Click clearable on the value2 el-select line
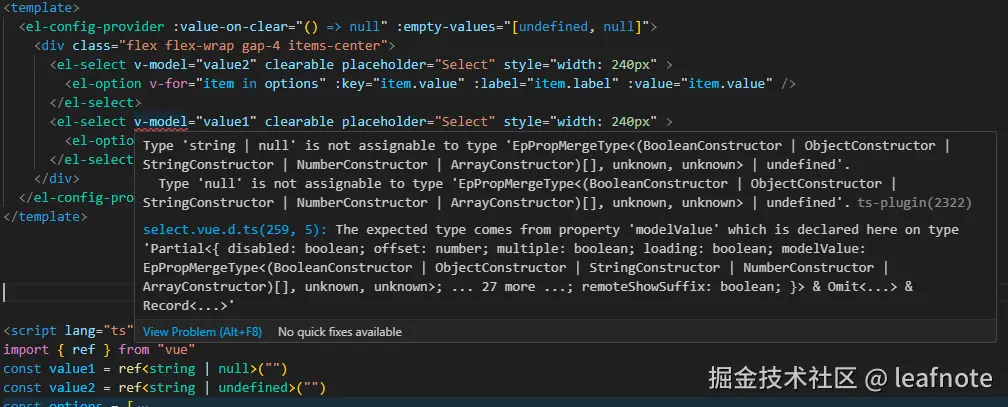 click(x=299, y=65)
